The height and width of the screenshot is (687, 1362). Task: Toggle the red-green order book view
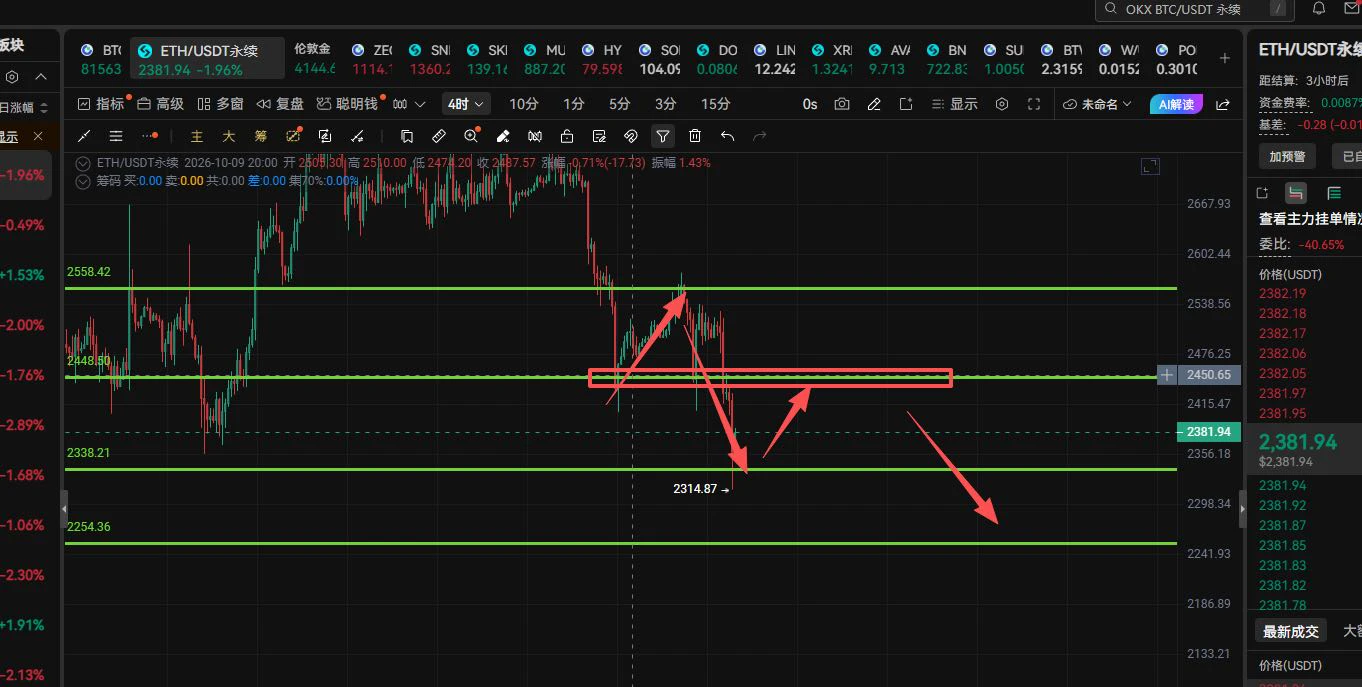tap(1296, 193)
